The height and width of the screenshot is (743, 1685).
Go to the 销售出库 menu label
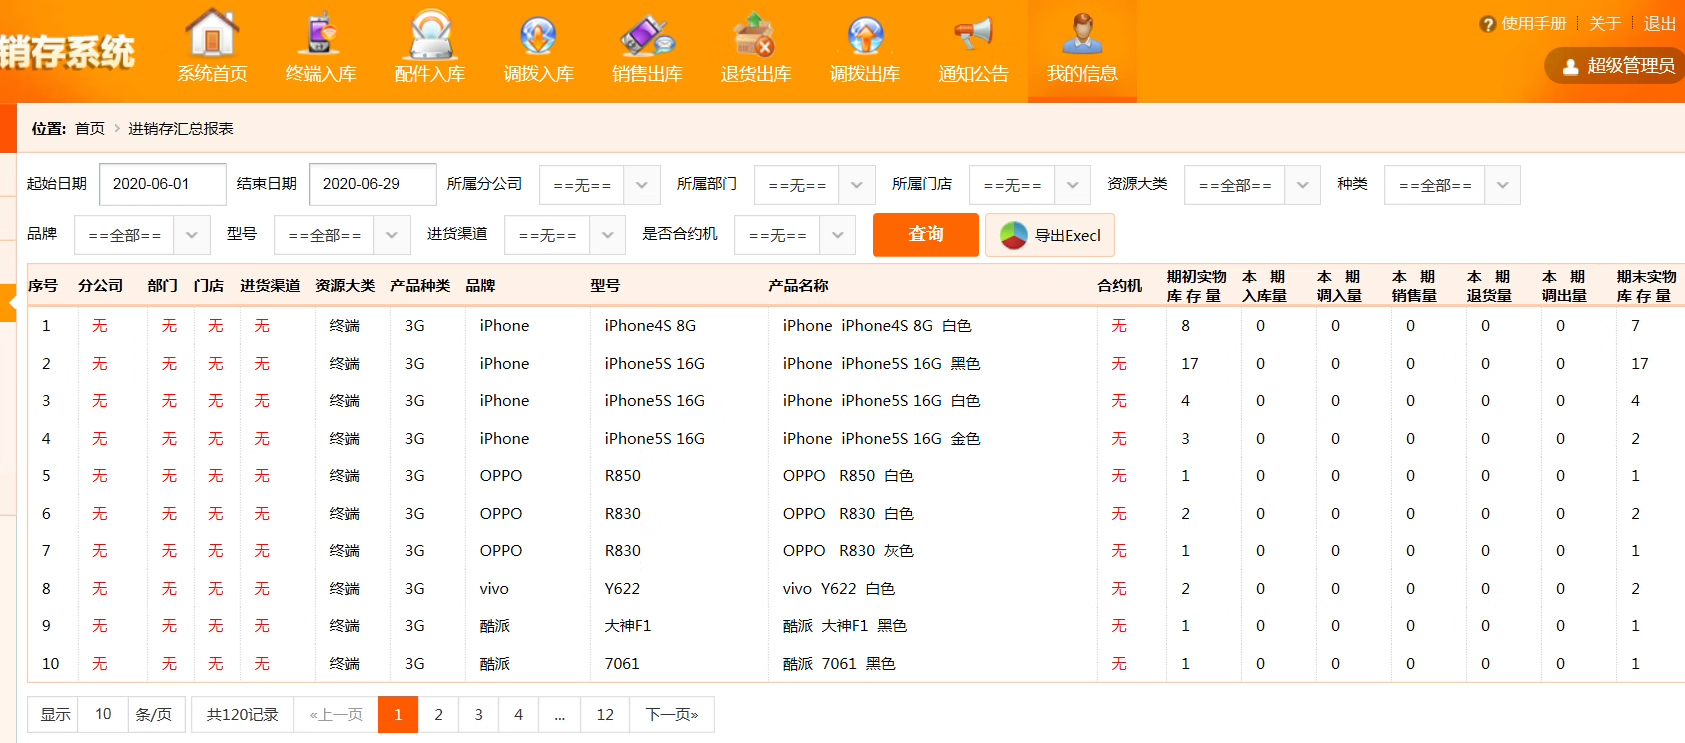tap(647, 74)
